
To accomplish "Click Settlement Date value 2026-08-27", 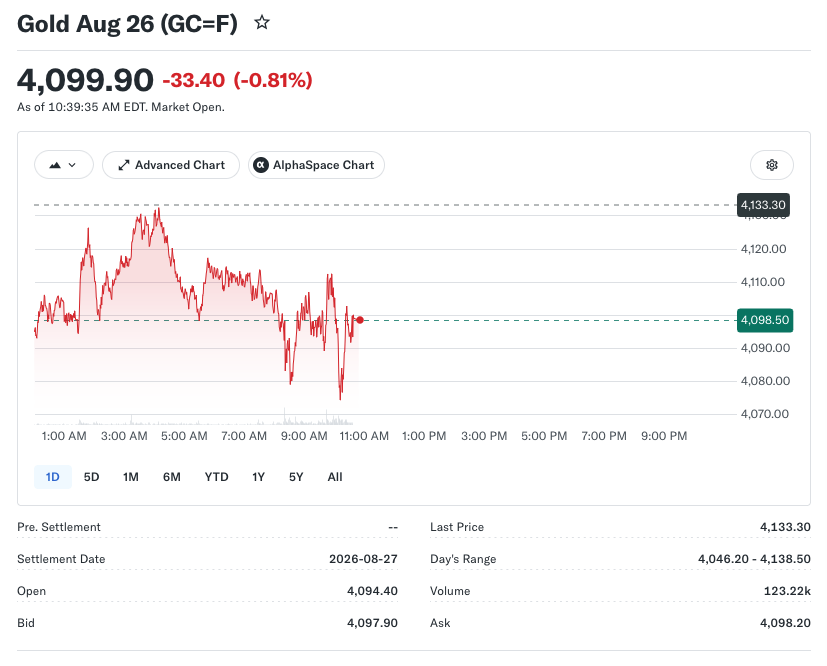I will (x=363, y=559).
